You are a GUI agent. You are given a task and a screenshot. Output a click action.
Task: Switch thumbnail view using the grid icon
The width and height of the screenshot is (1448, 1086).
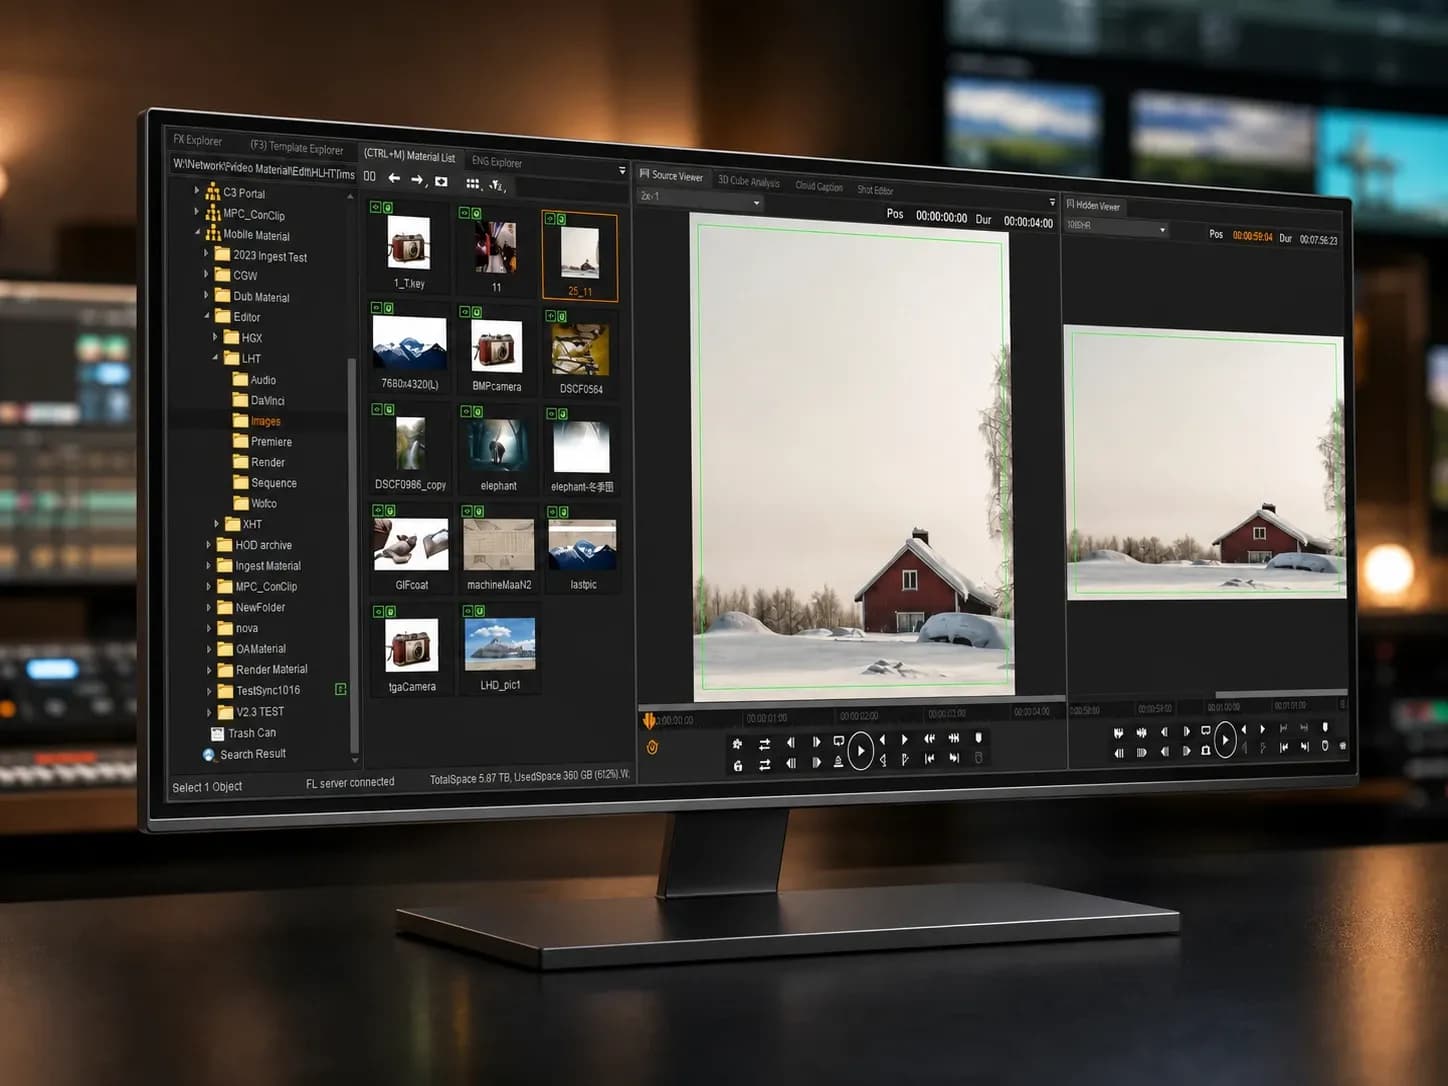pyautogui.click(x=472, y=184)
